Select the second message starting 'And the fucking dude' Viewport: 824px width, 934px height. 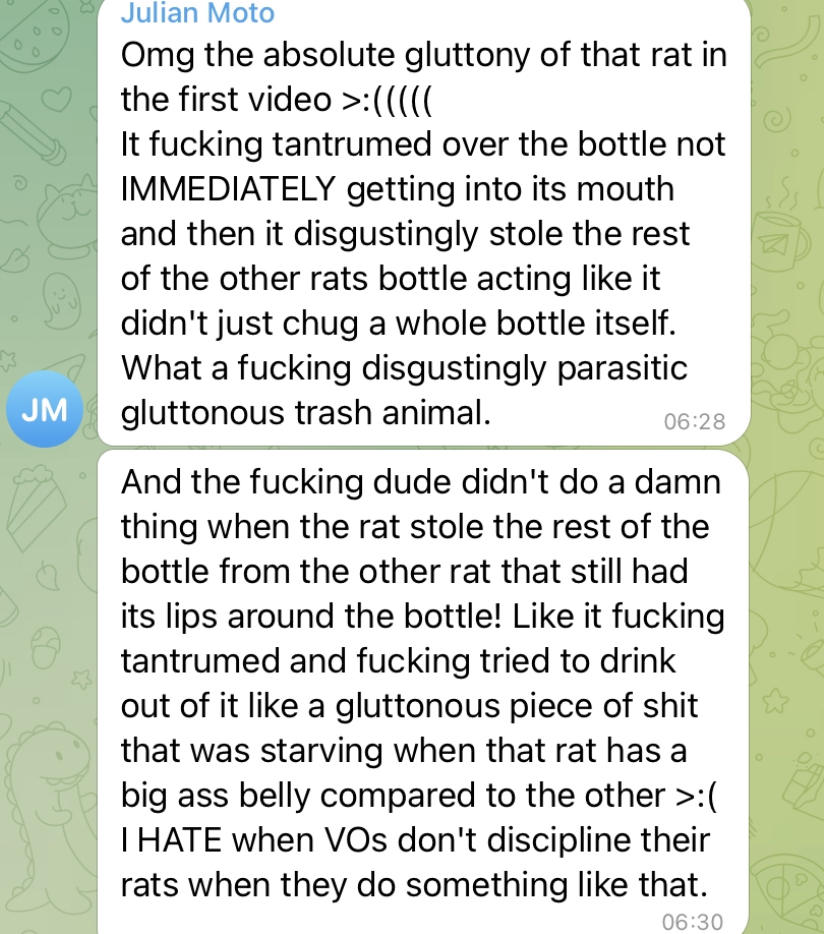coord(424,692)
